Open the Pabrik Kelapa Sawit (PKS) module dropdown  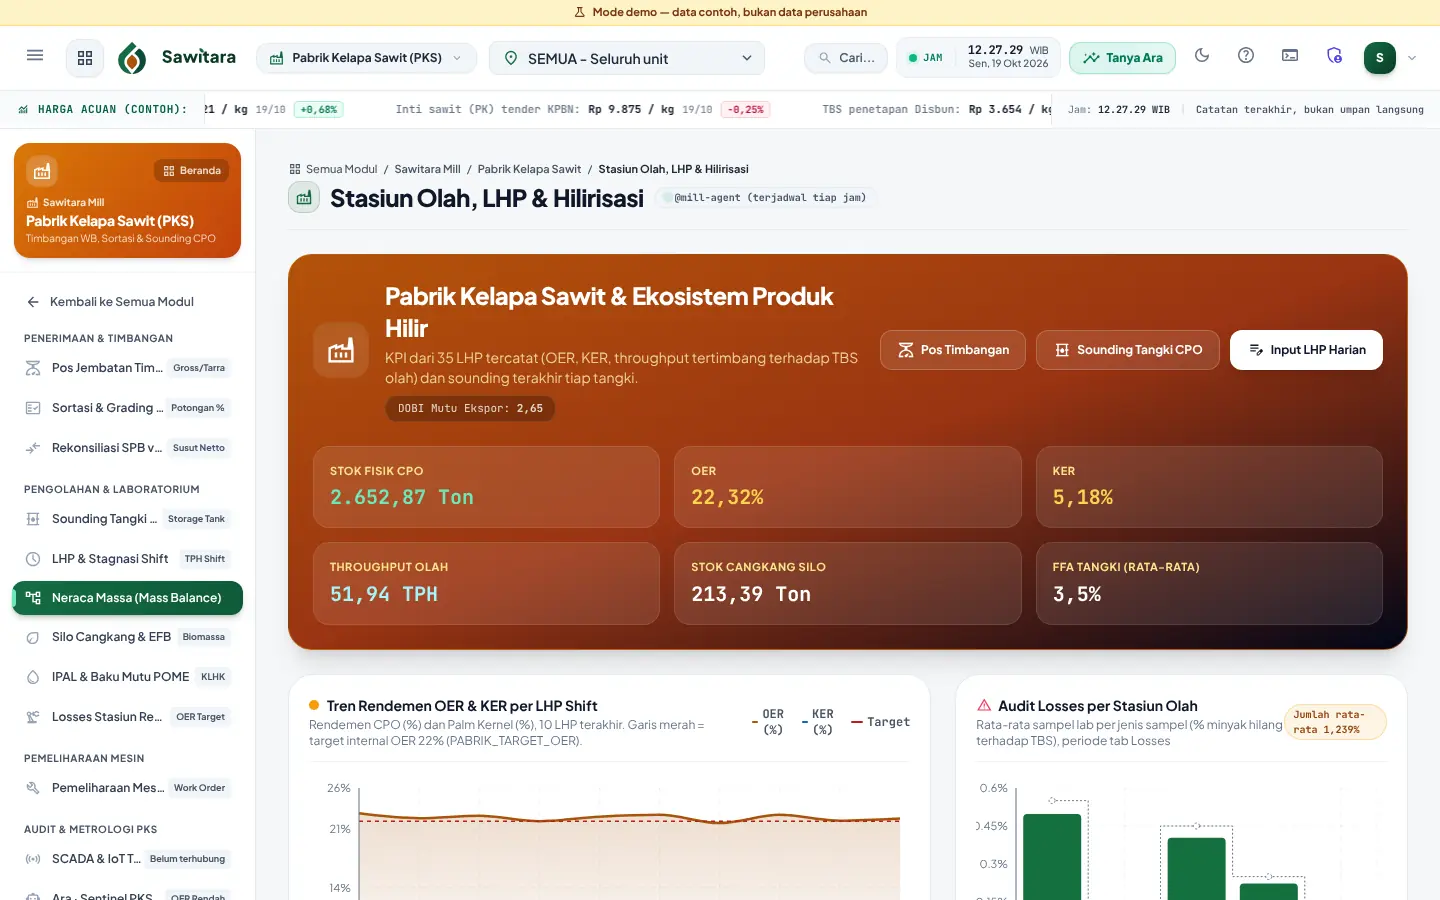(x=366, y=58)
